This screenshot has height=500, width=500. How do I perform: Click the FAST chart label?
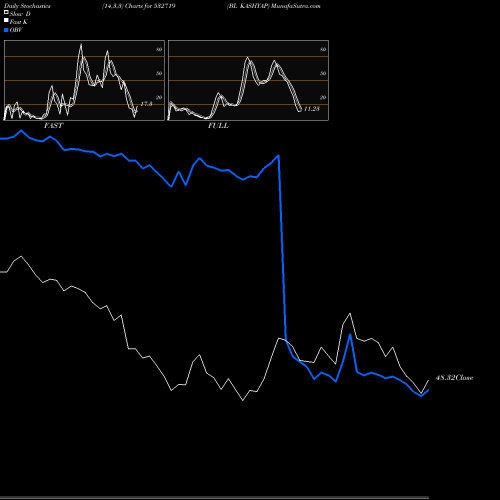pyautogui.click(x=53, y=126)
